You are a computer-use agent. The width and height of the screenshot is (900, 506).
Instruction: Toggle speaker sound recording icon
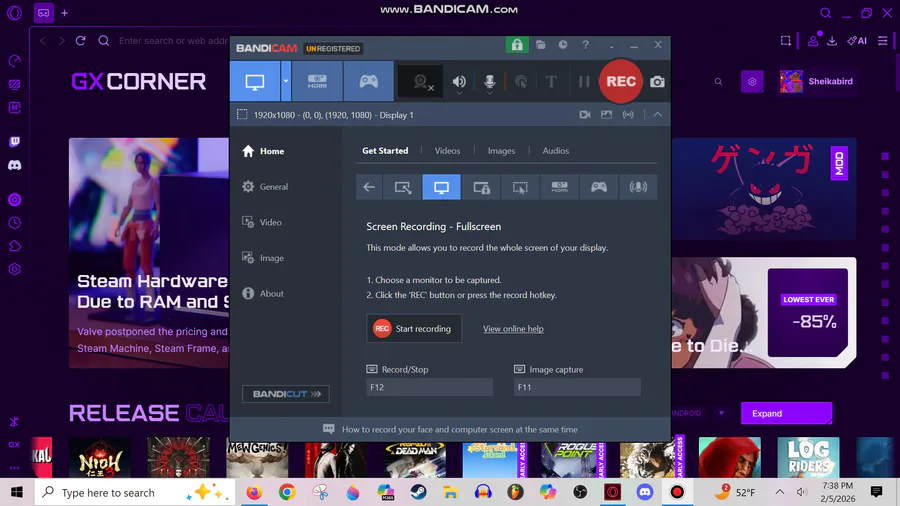[x=459, y=82]
